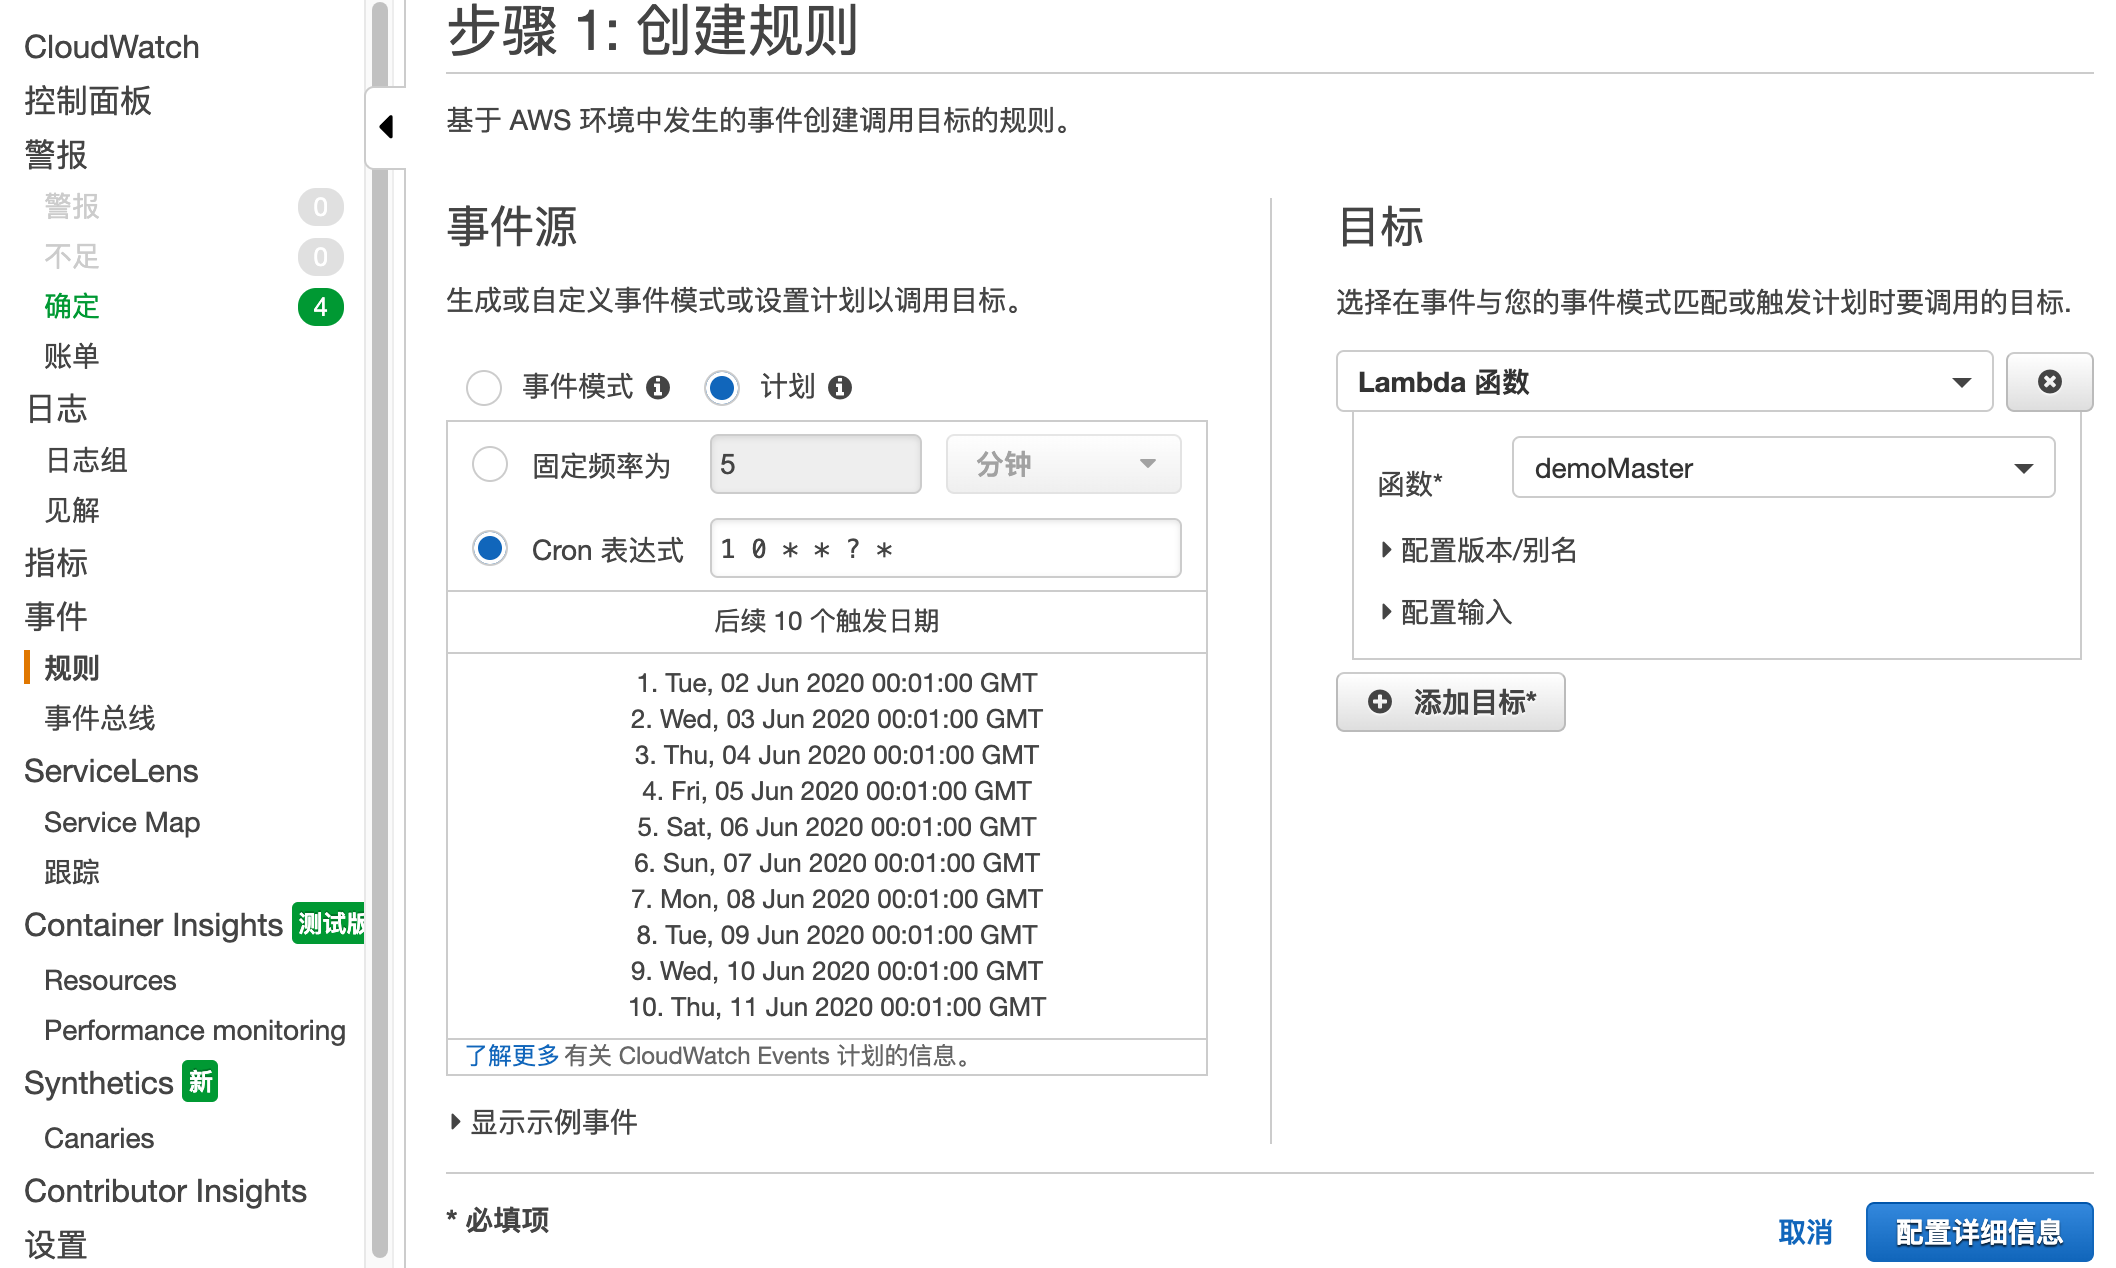Open the 了解更多 link
2116x1268 pixels.
pyautogui.click(x=512, y=1056)
